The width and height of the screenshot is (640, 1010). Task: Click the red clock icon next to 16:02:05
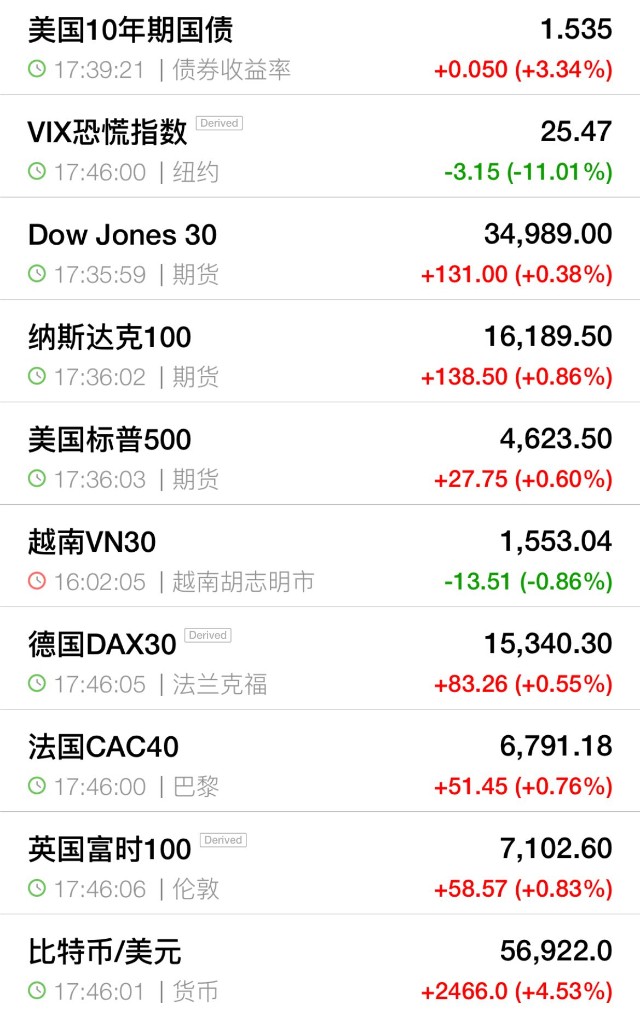click(x=37, y=581)
